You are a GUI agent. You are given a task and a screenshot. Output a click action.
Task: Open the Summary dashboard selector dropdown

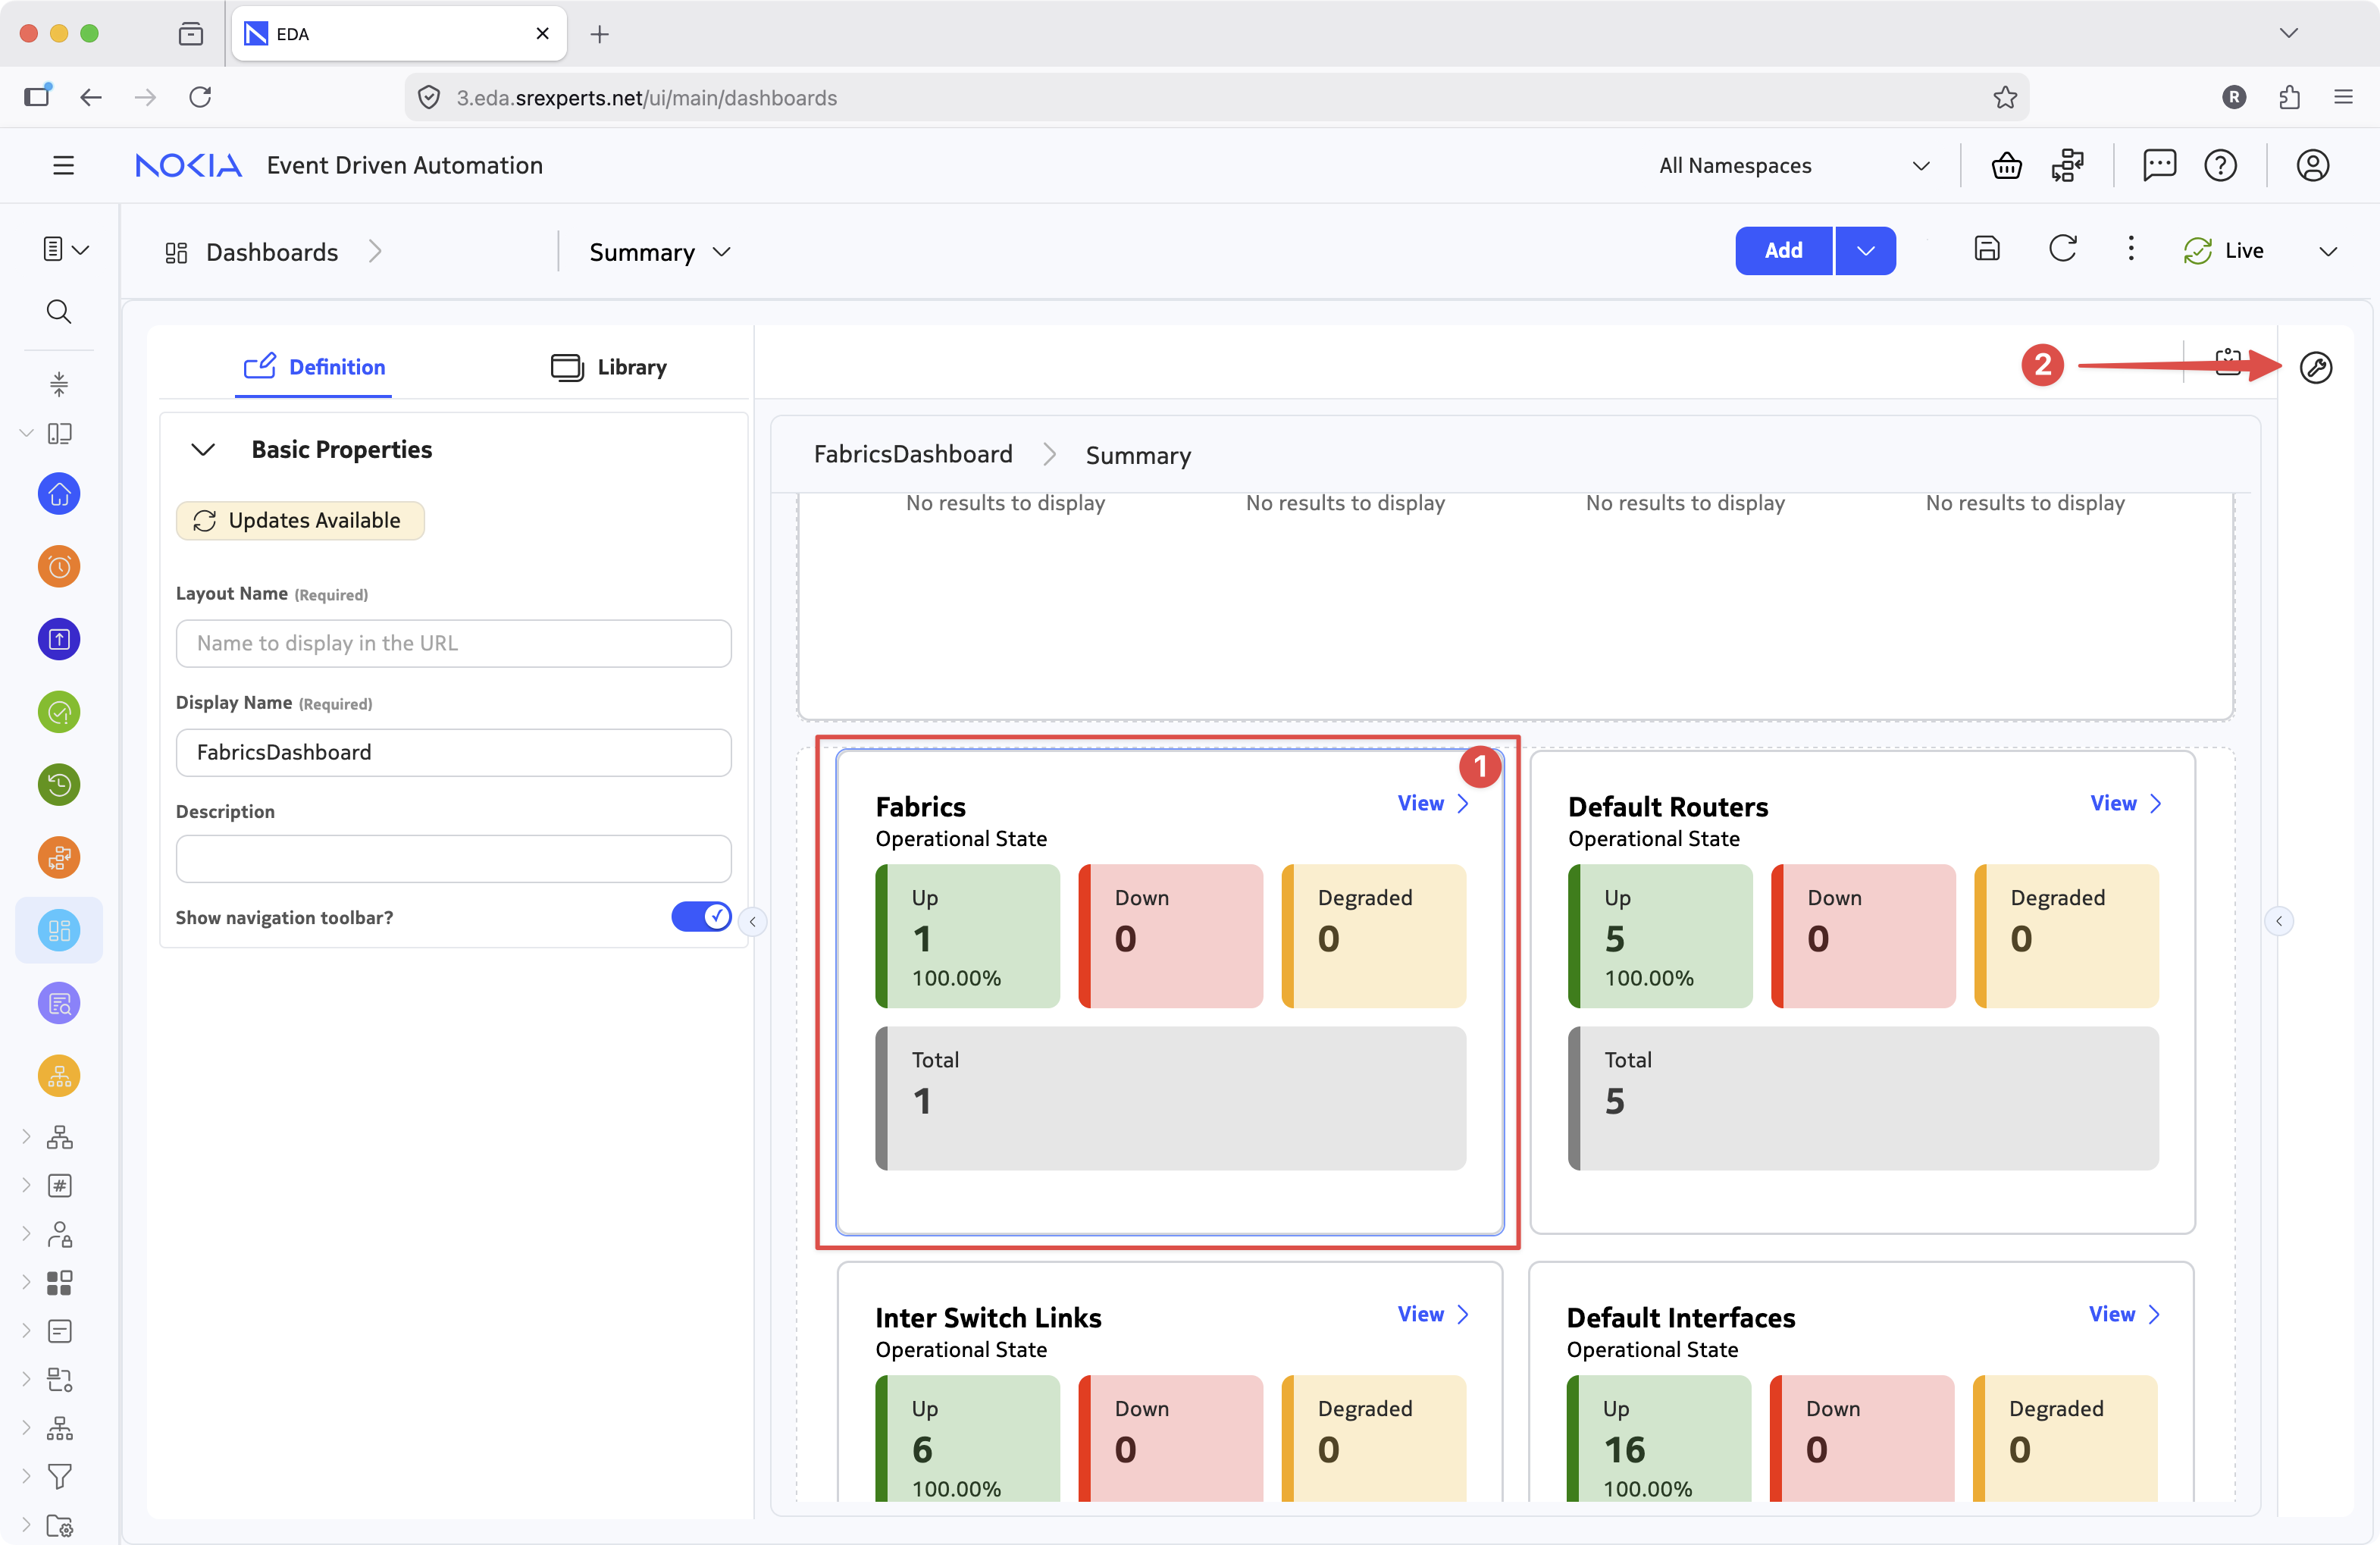[660, 252]
